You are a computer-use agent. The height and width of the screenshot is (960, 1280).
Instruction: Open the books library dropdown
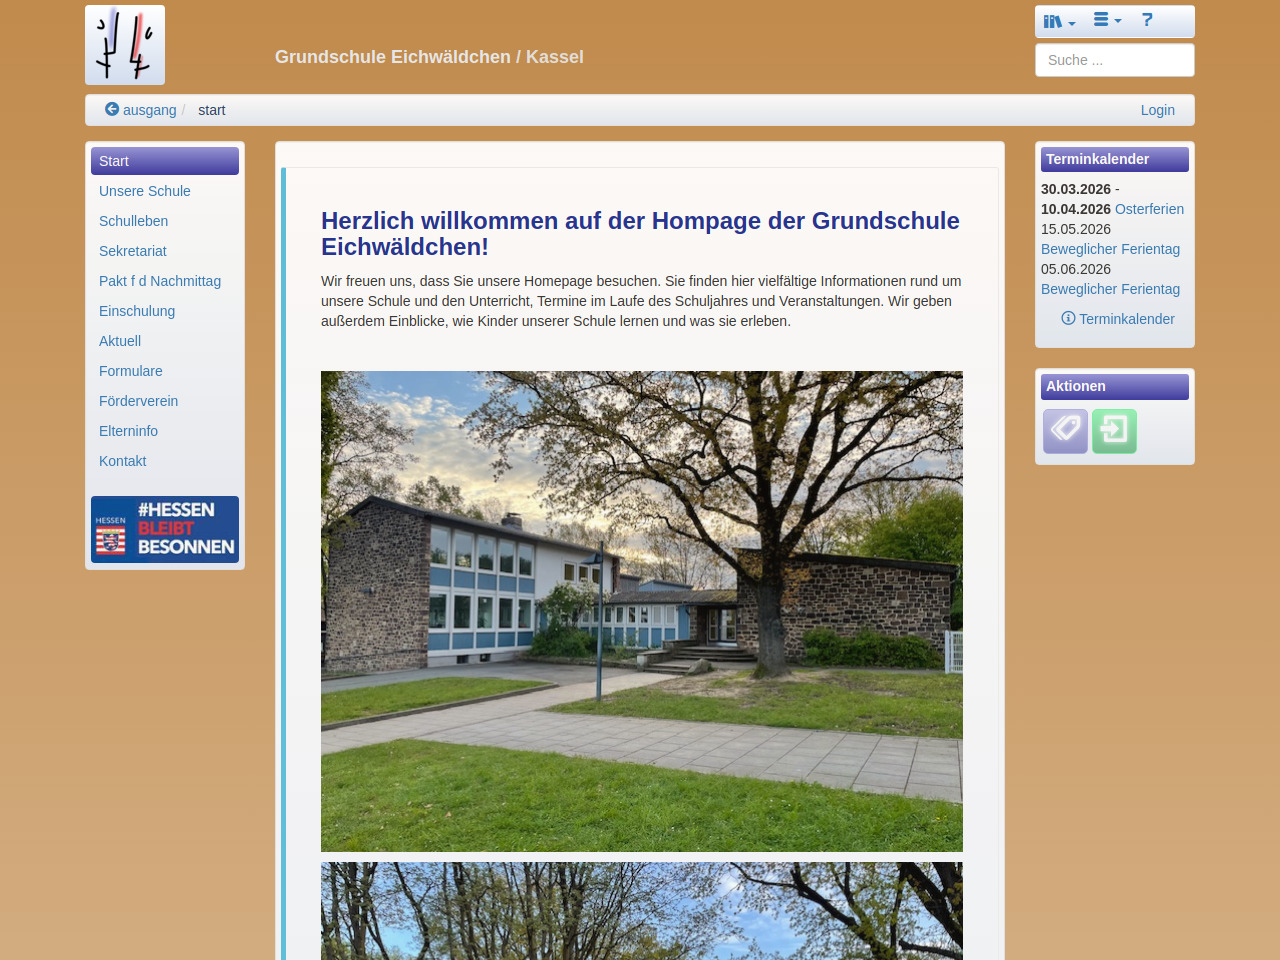1058,21
